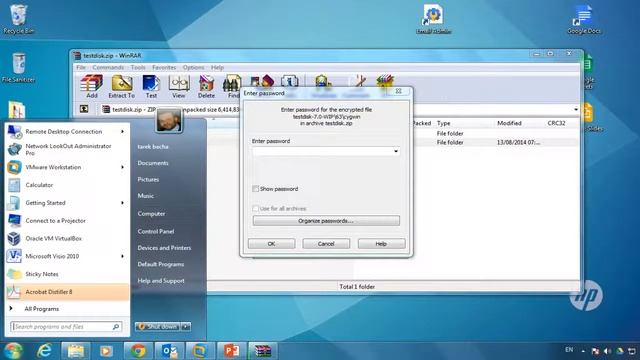Screen dimensions: 640x360
Task: Click the user account picture in Start menu
Action: pyautogui.click(x=169, y=120)
